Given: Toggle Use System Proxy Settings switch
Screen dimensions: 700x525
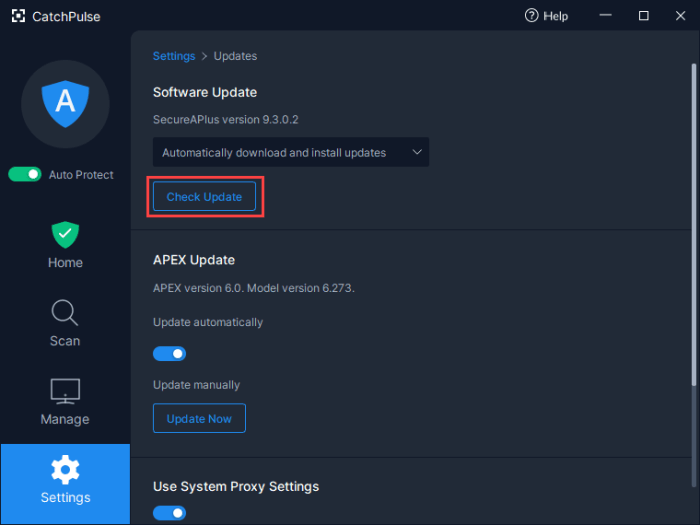Looking at the screenshot, I should pos(169,513).
